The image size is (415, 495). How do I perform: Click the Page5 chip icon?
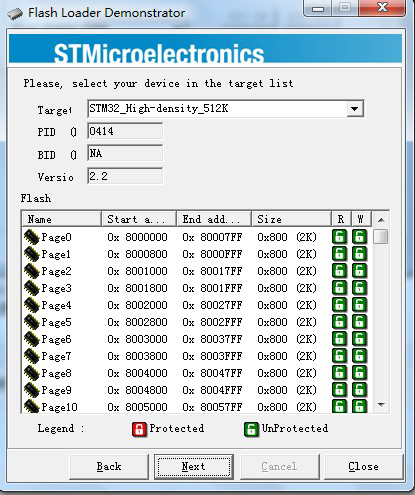[32, 322]
